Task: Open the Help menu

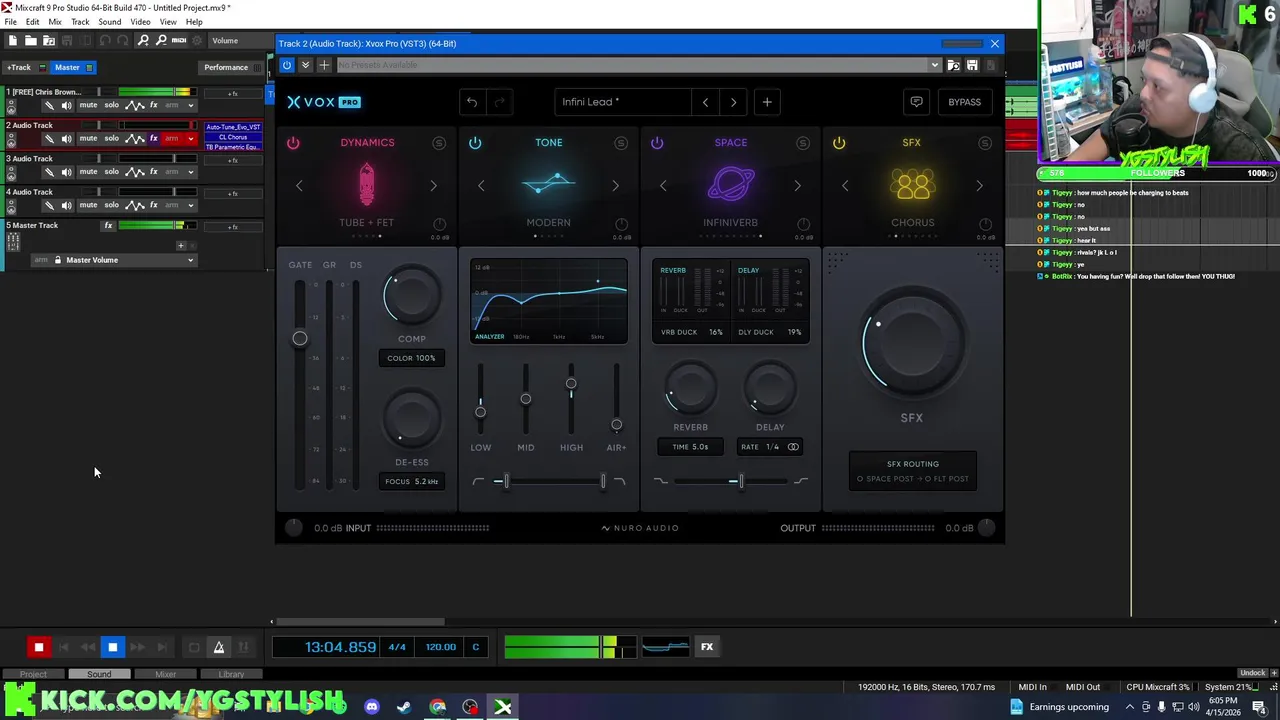Action: pos(194,22)
